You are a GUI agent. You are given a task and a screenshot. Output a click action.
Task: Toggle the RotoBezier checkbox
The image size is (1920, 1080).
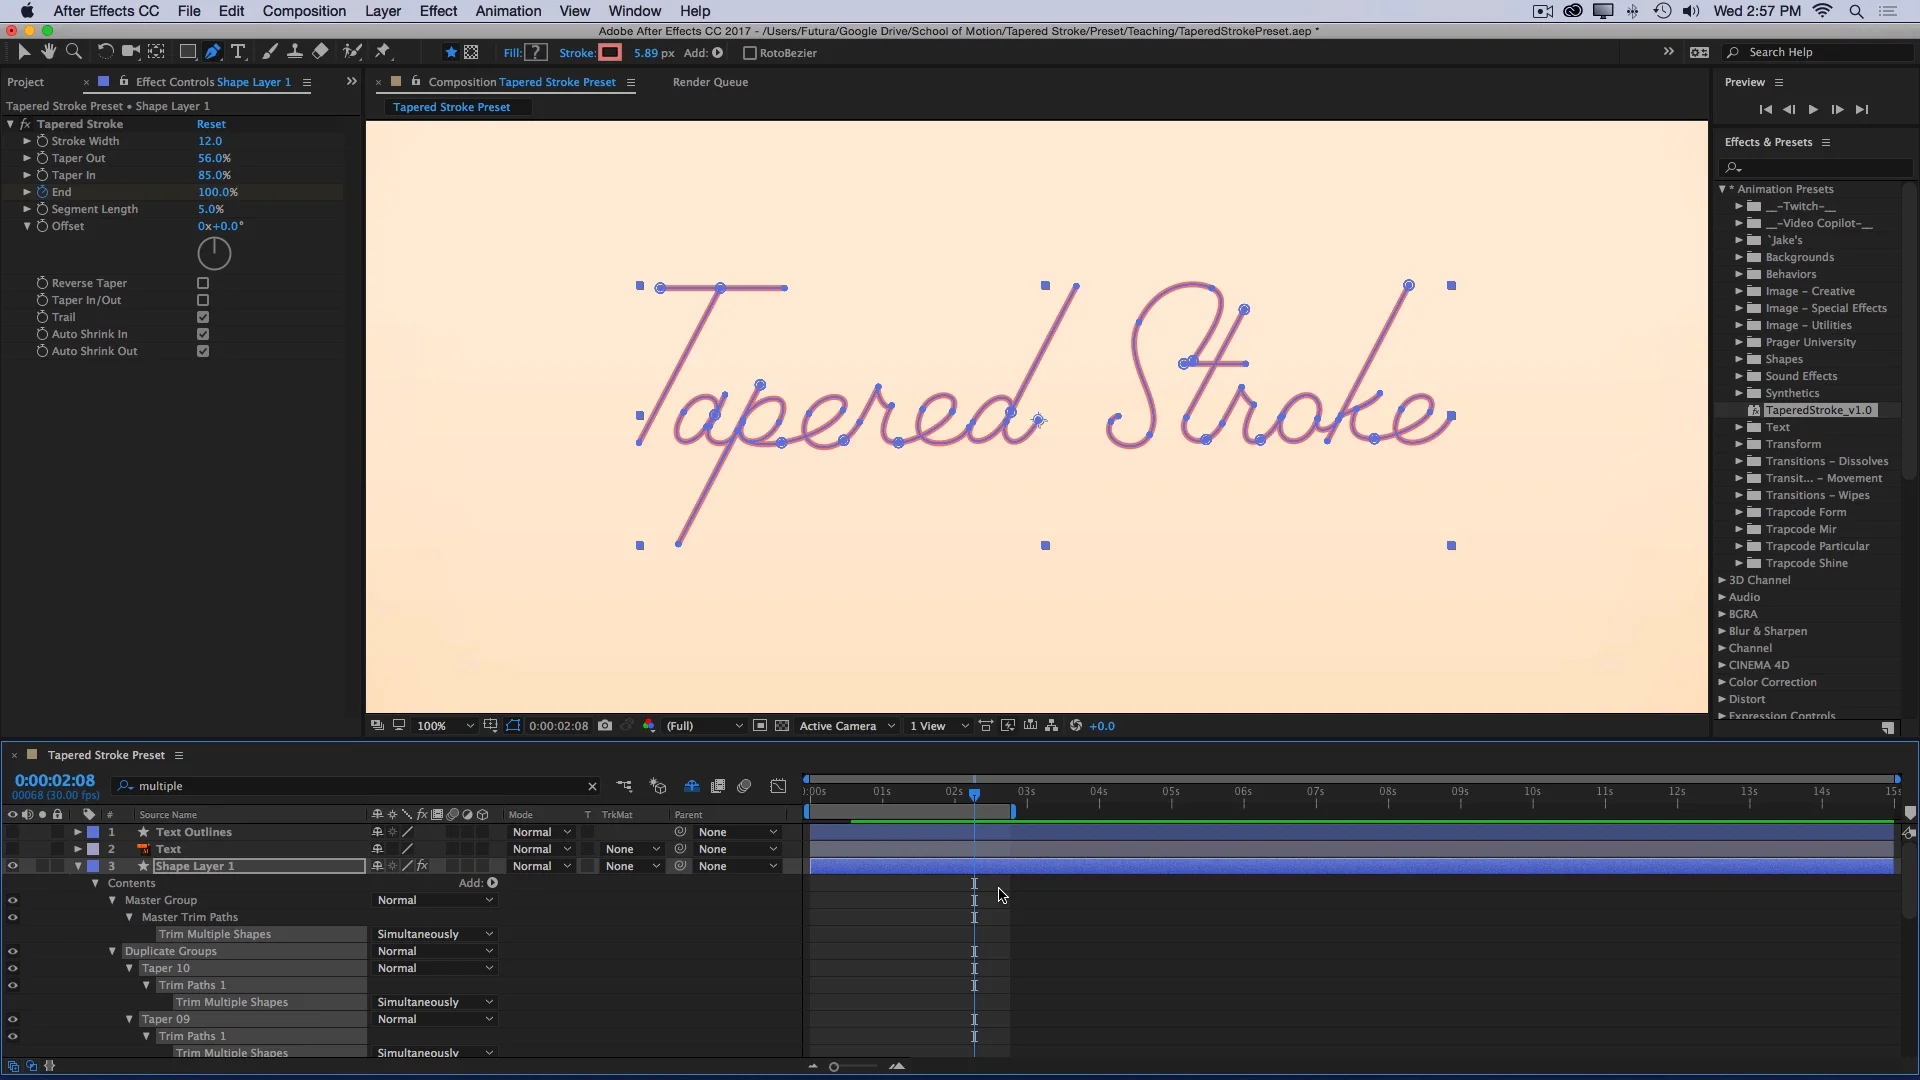749,53
